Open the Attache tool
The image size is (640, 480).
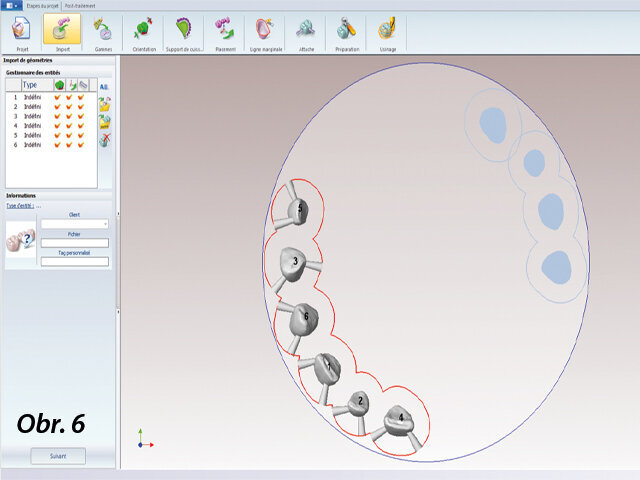click(x=305, y=32)
